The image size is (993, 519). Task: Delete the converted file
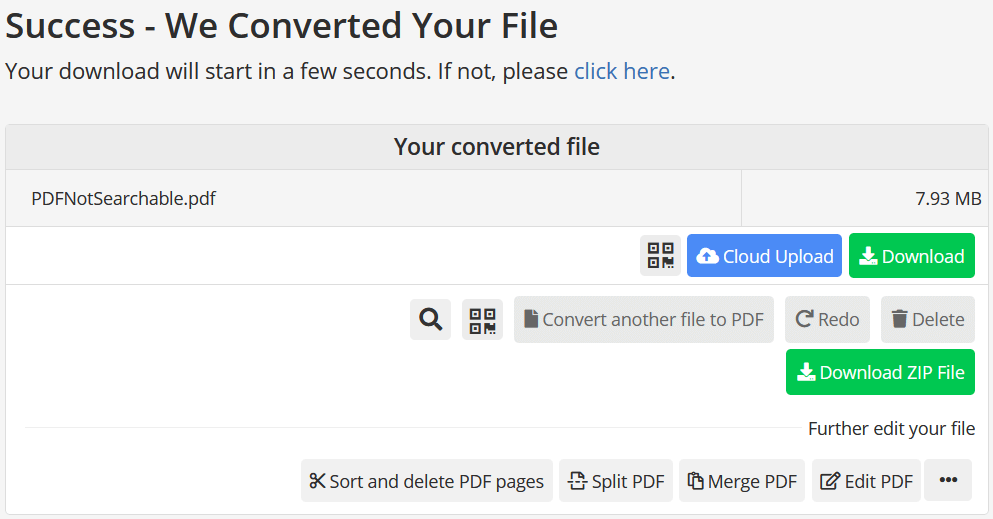(x=928, y=320)
